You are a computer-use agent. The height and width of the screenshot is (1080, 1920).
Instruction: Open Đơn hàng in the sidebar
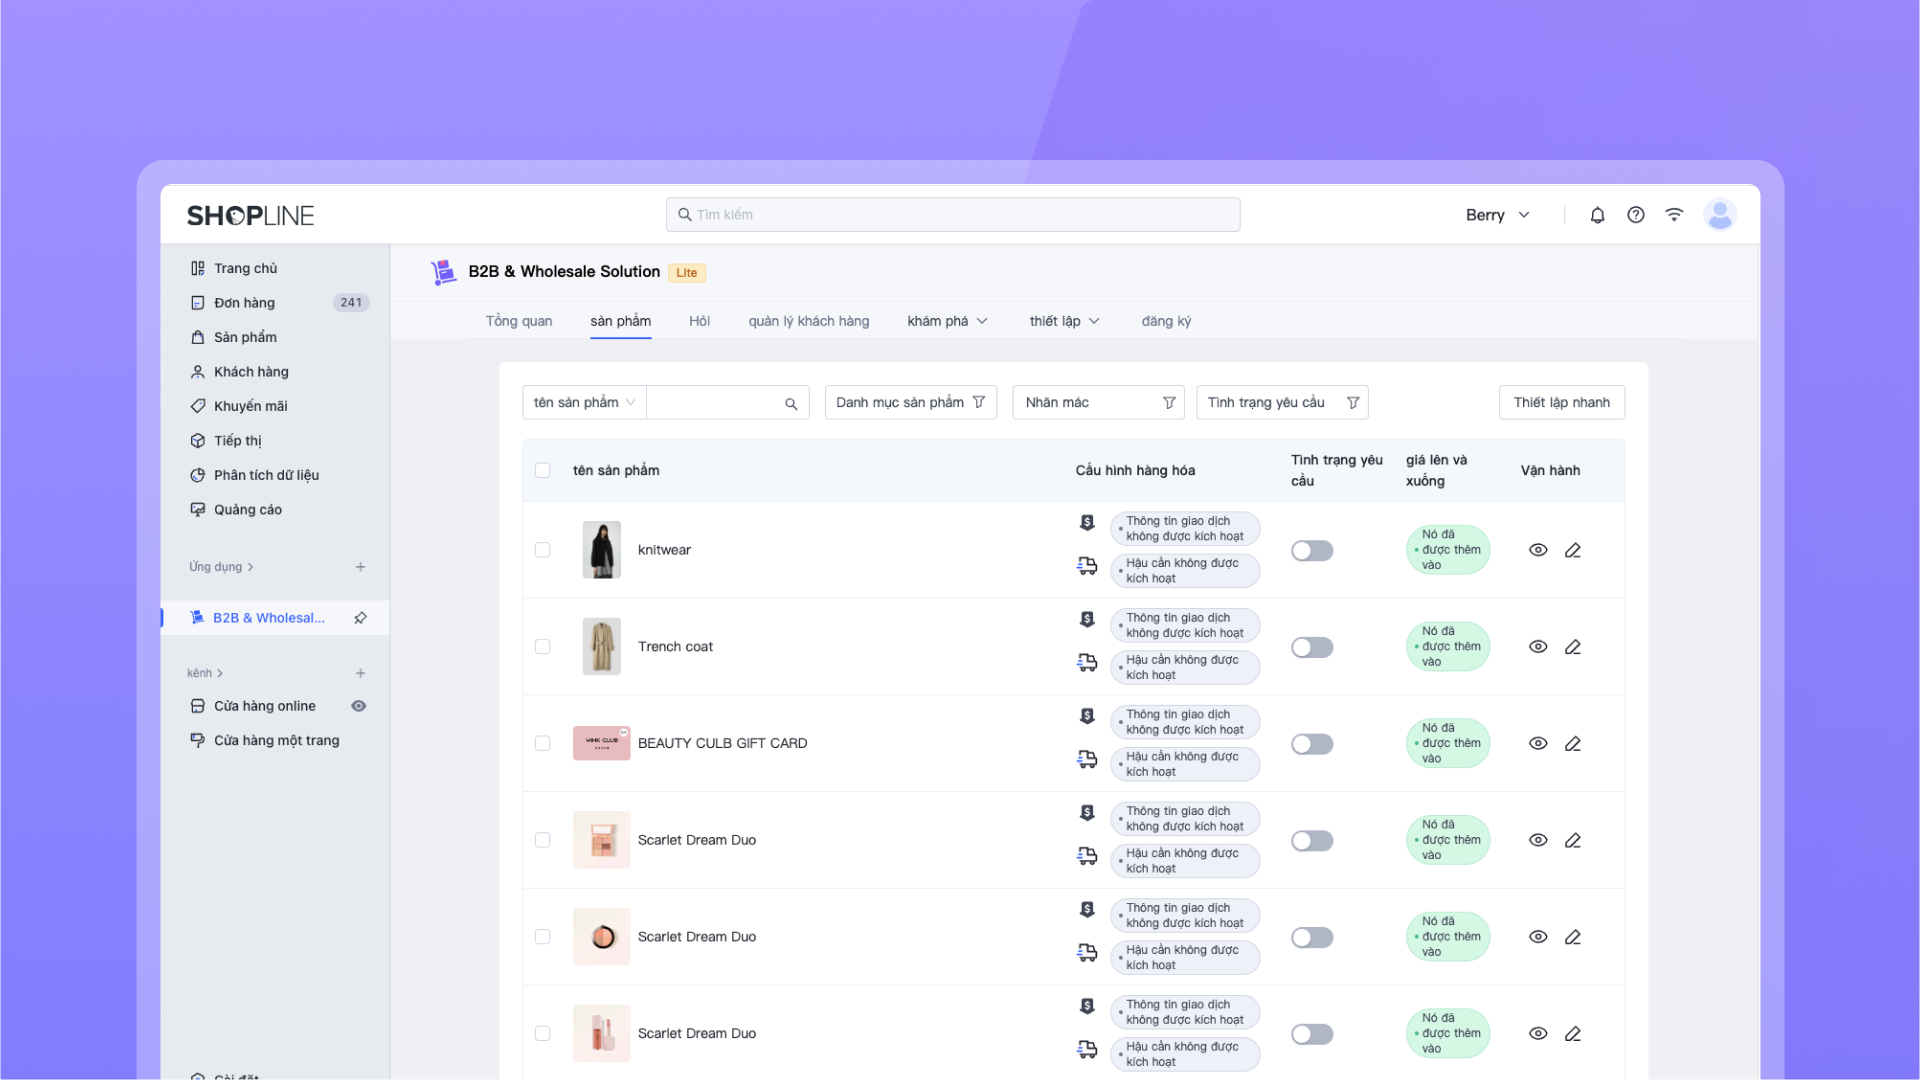[x=244, y=303]
